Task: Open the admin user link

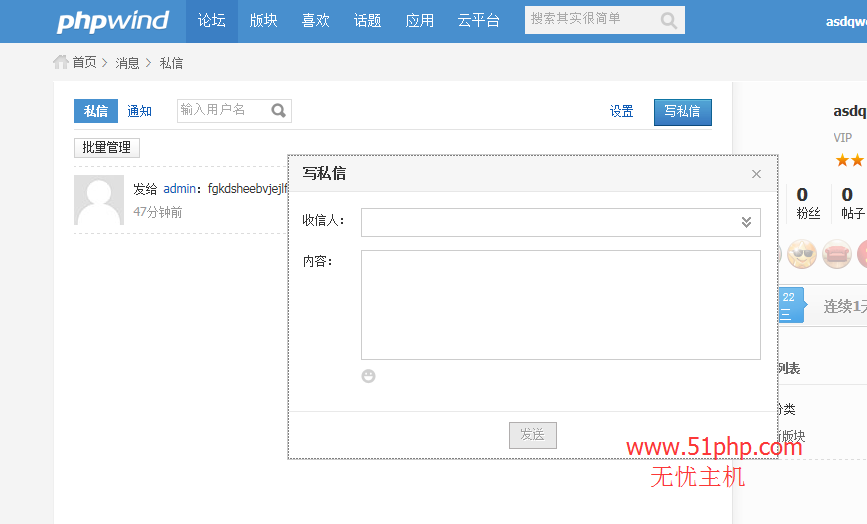Action: (x=179, y=188)
